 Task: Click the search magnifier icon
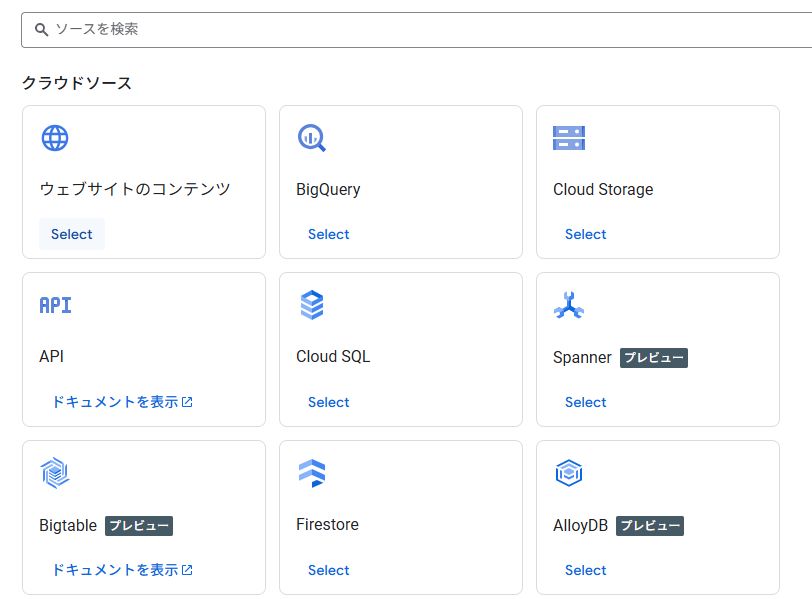[42, 30]
